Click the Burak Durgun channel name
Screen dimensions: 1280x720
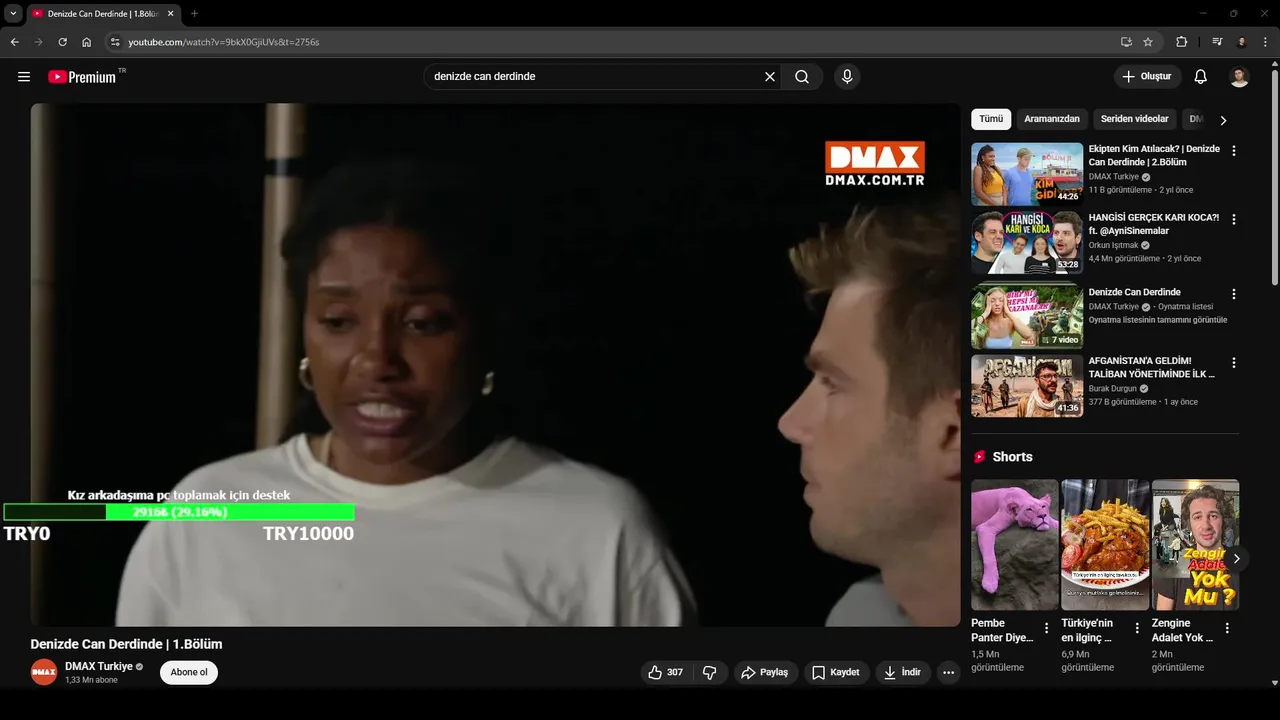pyautogui.click(x=1113, y=388)
